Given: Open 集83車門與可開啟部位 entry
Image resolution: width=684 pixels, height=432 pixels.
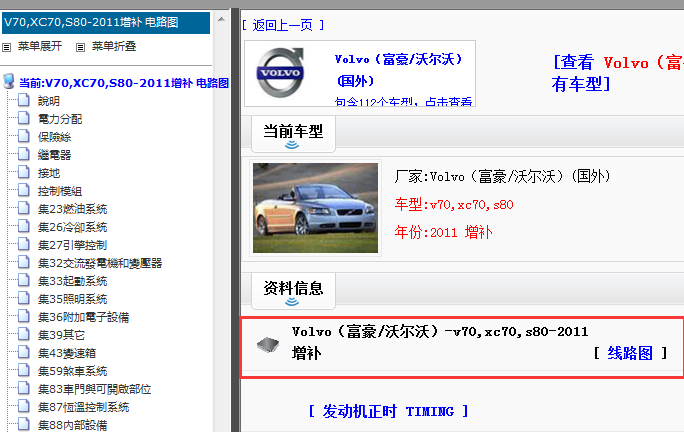Looking at the screenshot, I should [x=94, y=389].
